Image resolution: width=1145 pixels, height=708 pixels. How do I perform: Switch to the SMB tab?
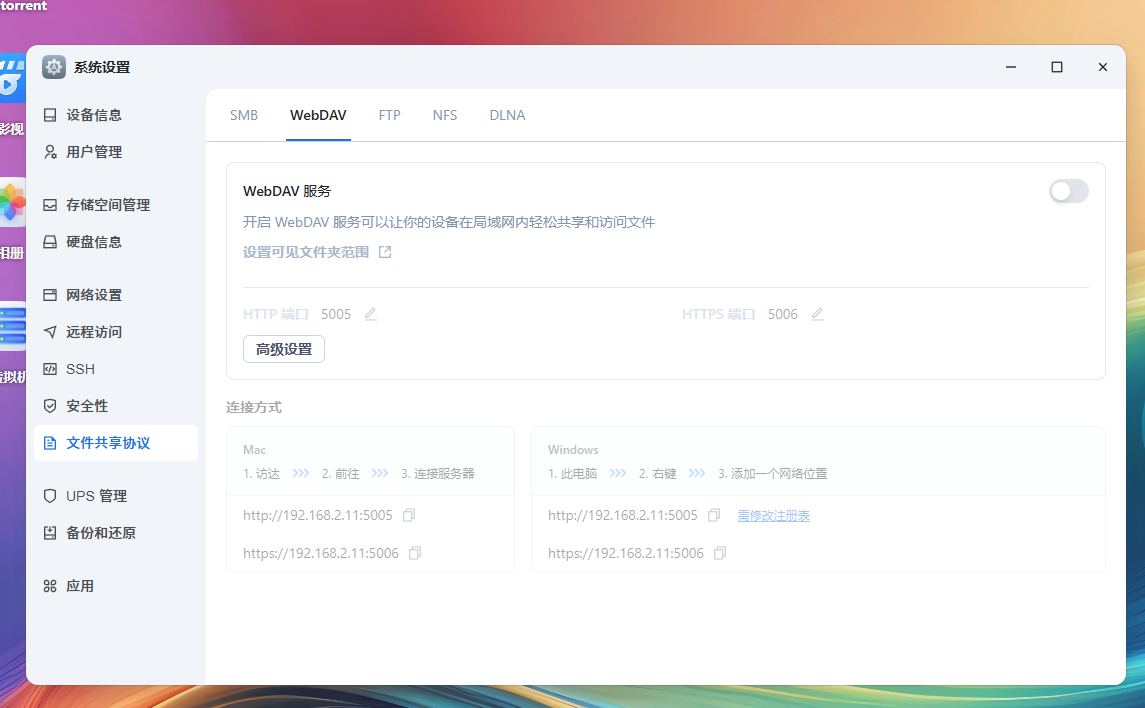pyautogui.click(x=244, y=115)
